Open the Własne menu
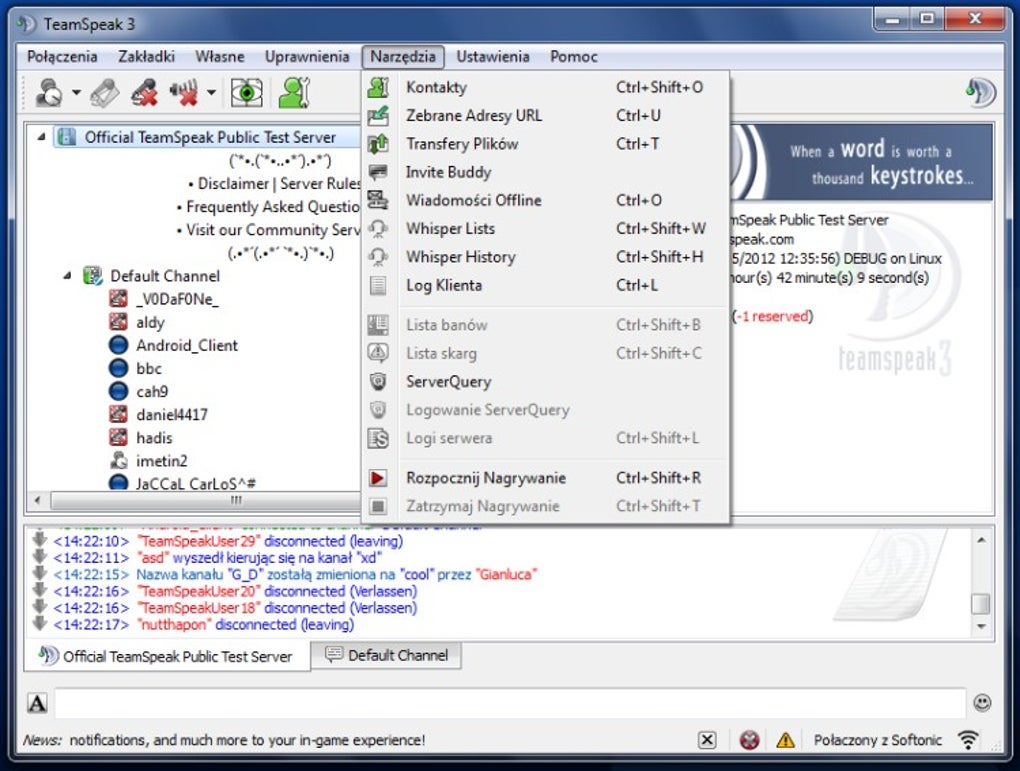The width and height of the screenshot is (1020, 771). 220,57
